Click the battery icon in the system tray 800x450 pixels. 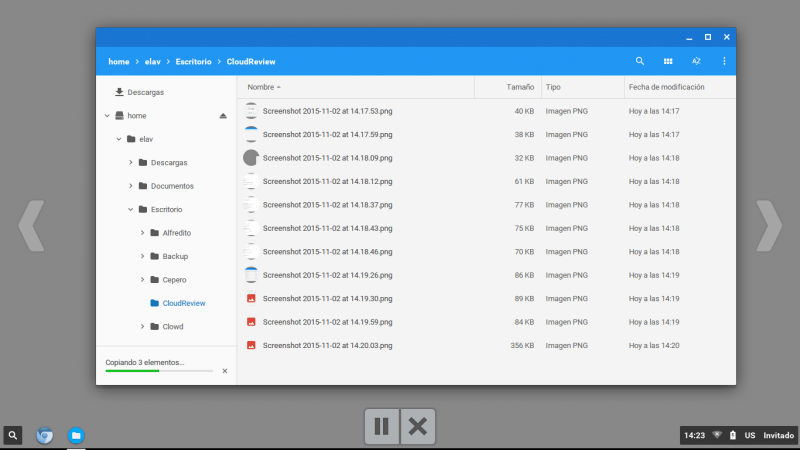coord(733,435)
